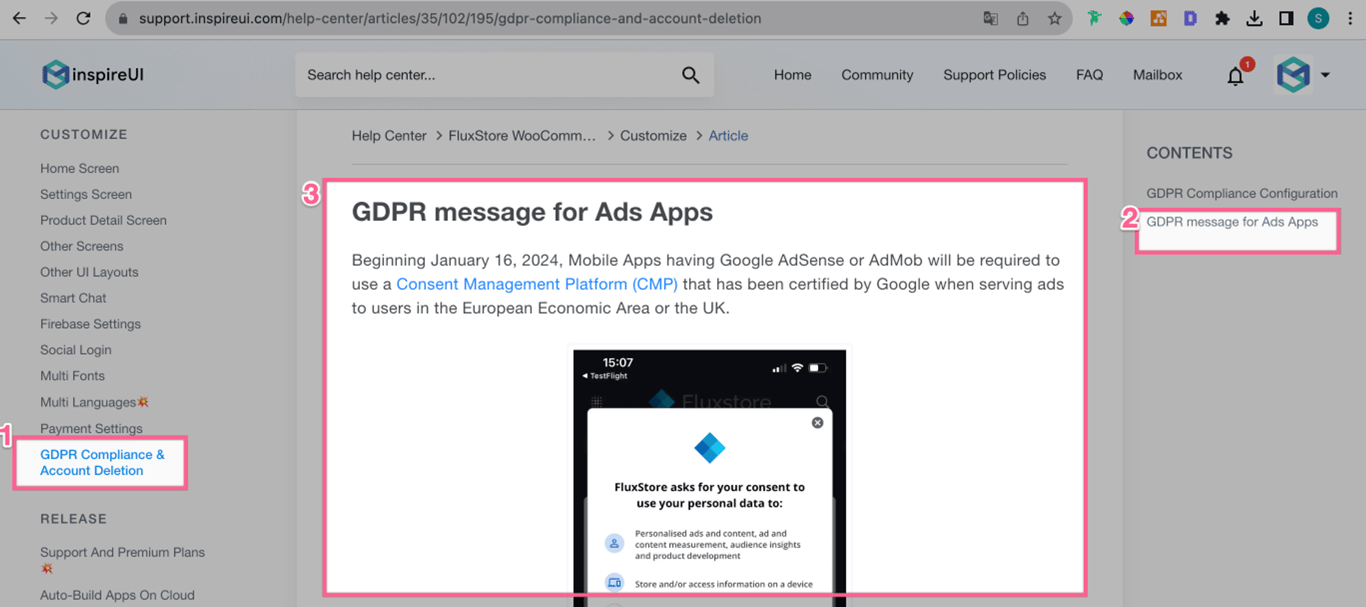Toggle the browser side panel icon
This screenshot has height=607, width=1366.
tap(1286, 18)
